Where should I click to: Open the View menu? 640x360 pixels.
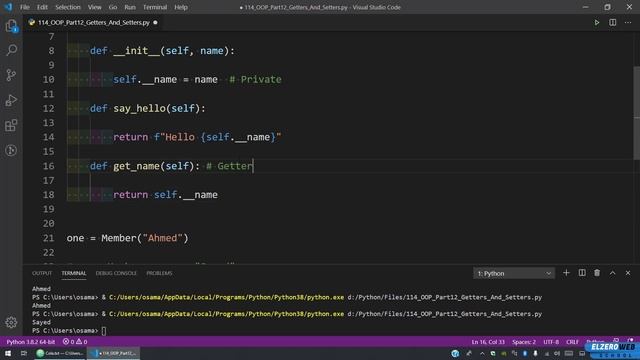pyautogui.click(x=94, y=7)
